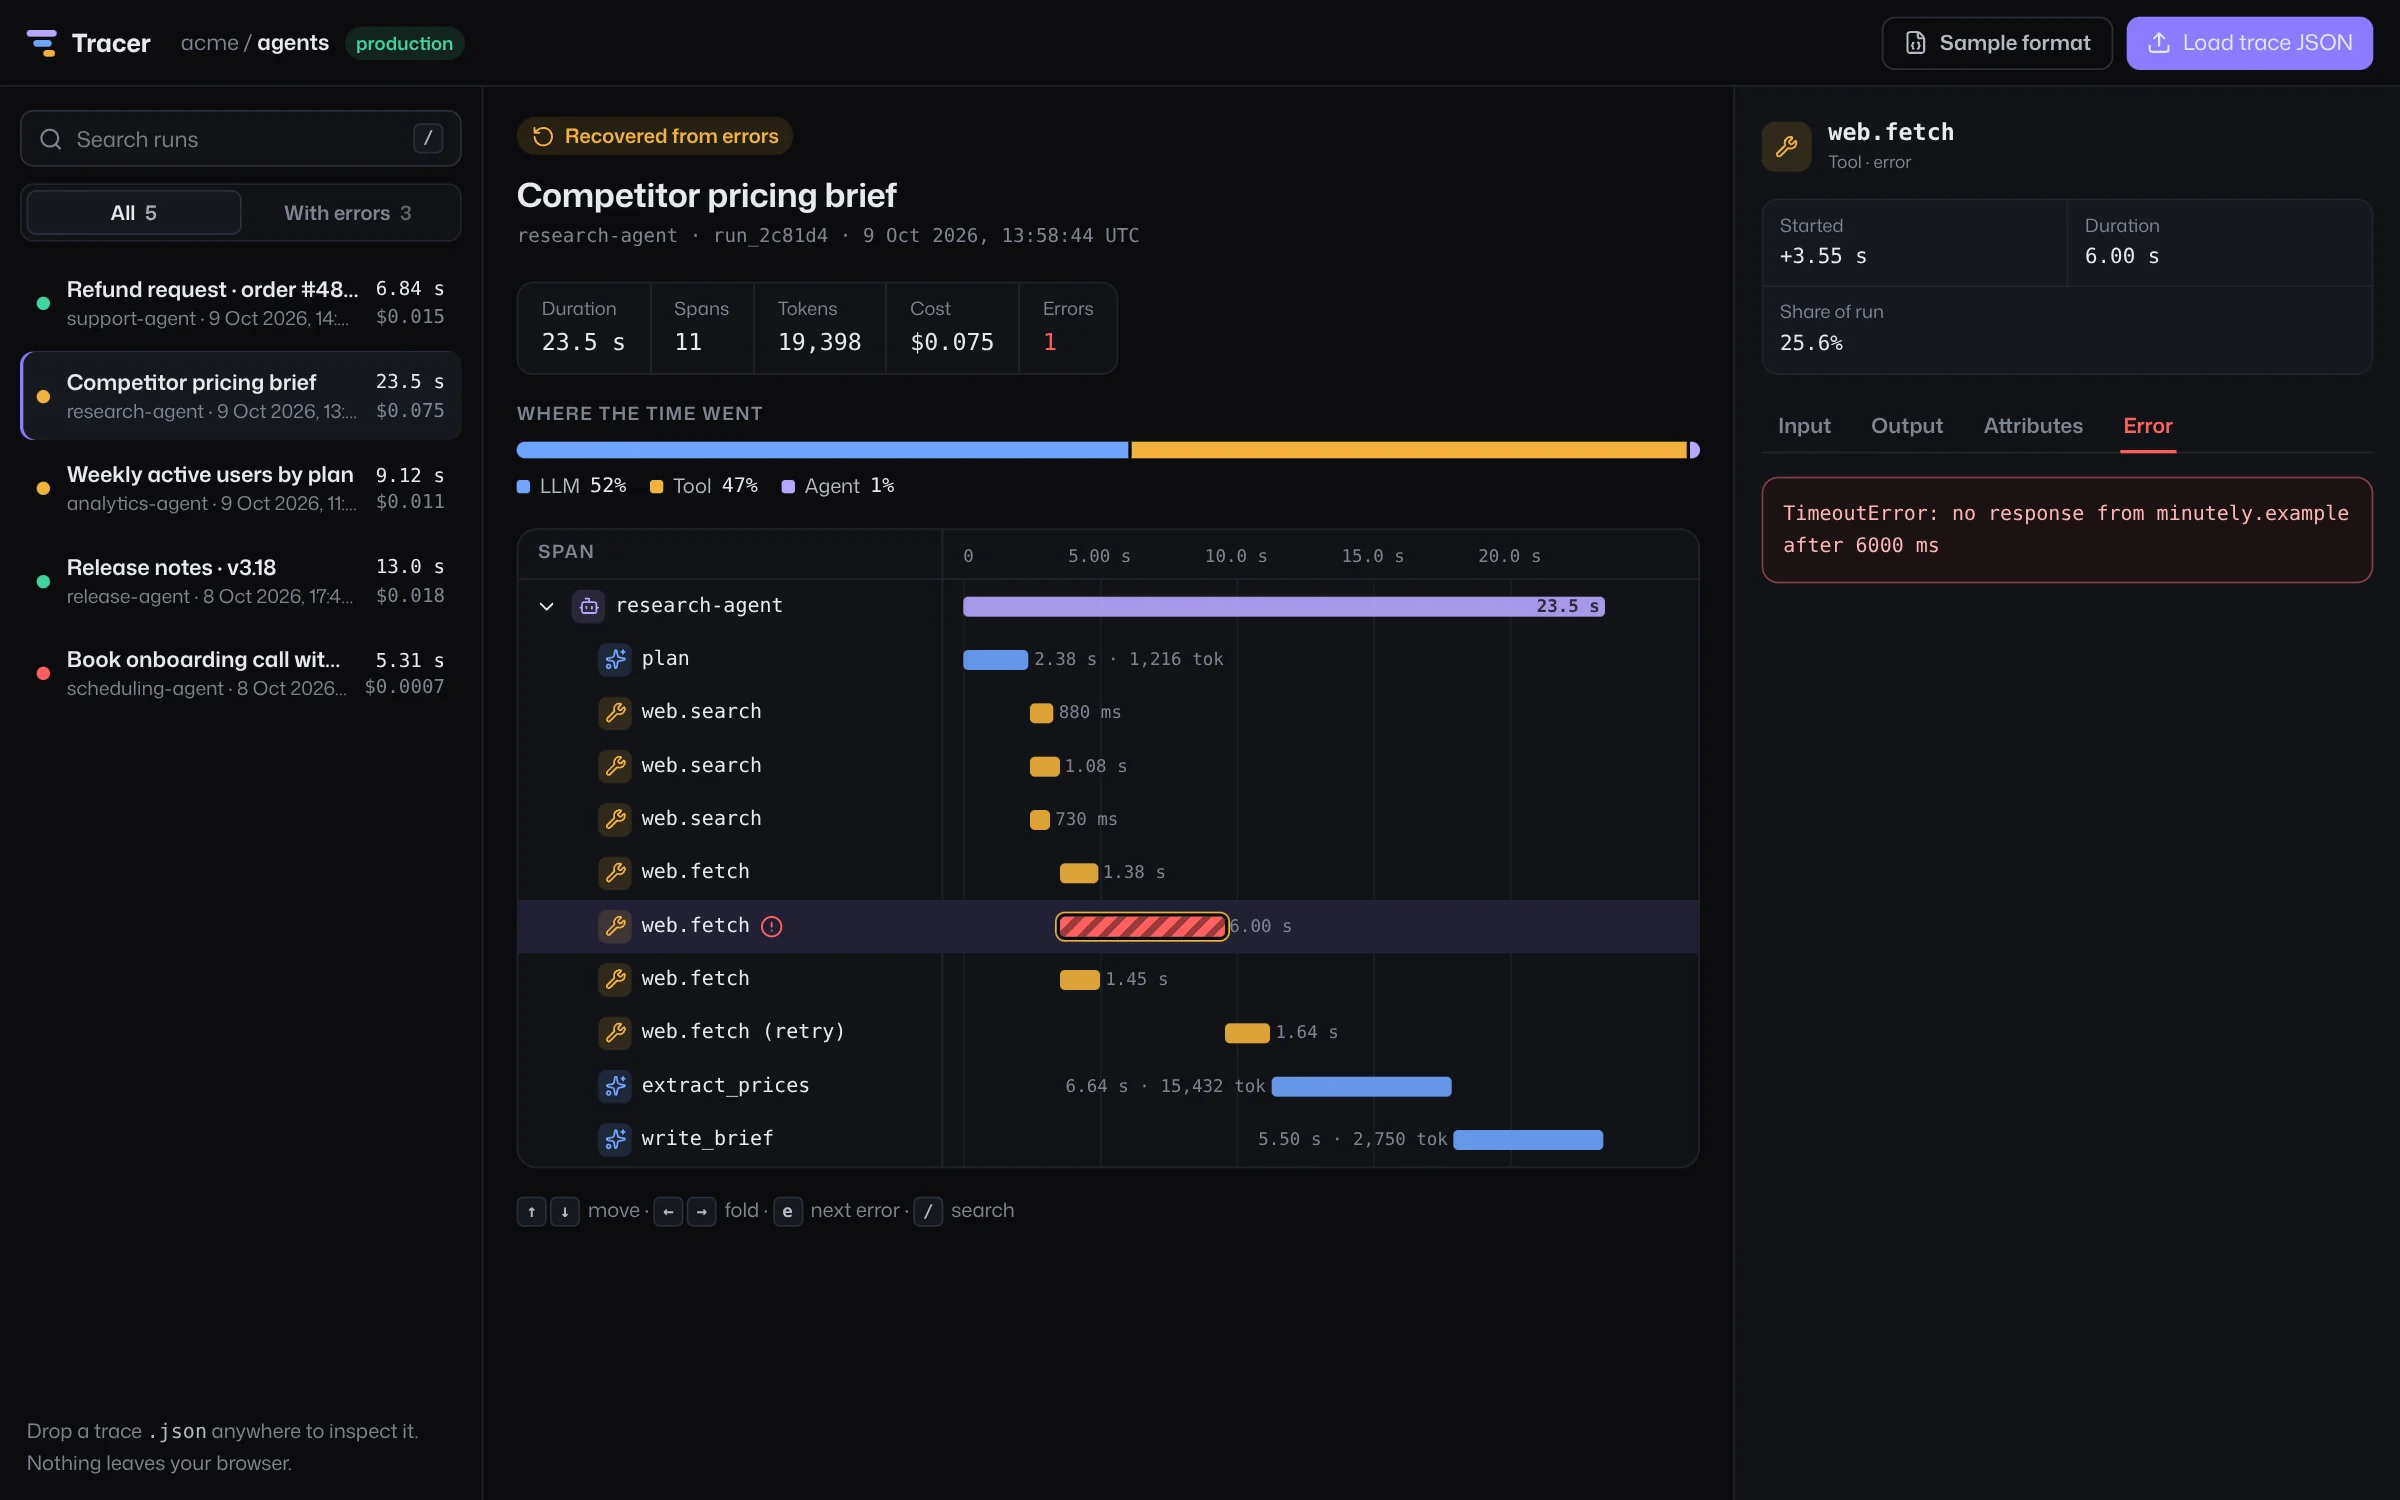Click the plan span sparkle icon

(615, 659)
